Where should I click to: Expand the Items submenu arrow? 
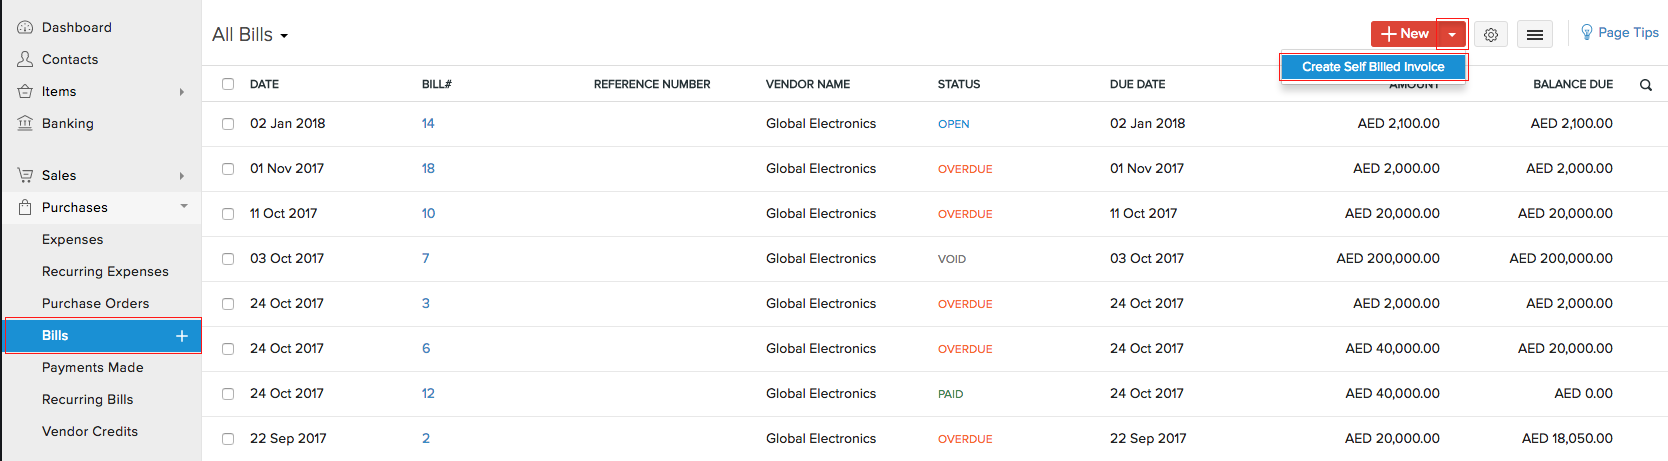click(182, 92)
